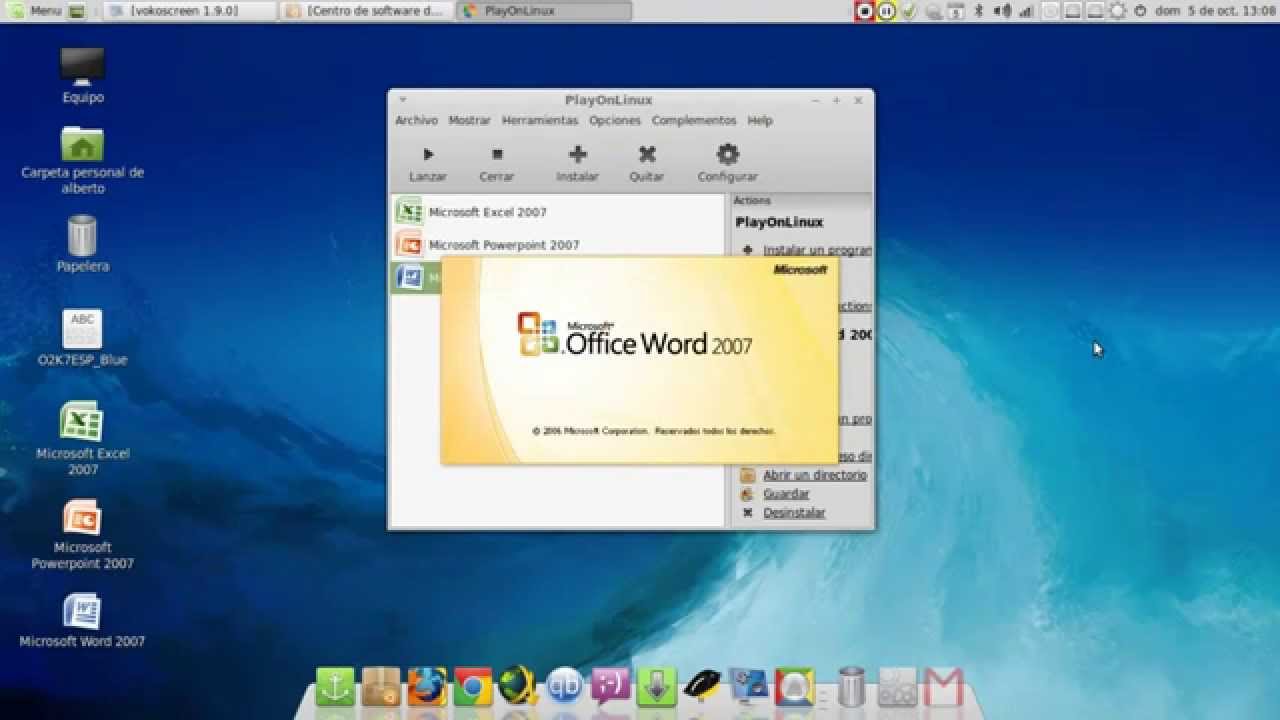Click the brightness sun tray icon
The width and height of the screenshot is (1280, 720).
[x=1118, y=11]
